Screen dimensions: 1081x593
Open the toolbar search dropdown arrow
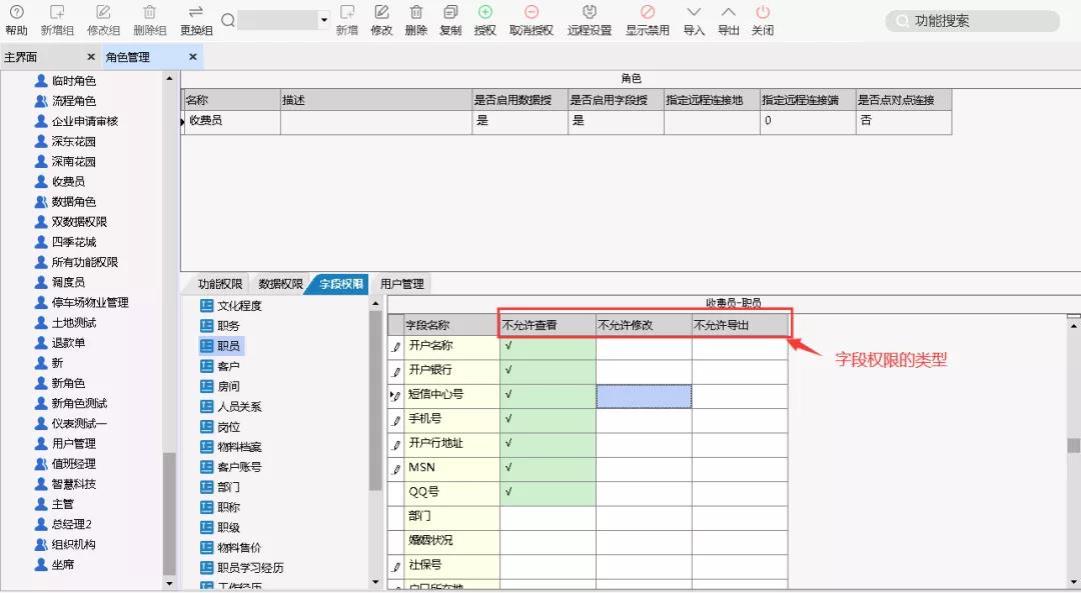pos(323,21)
